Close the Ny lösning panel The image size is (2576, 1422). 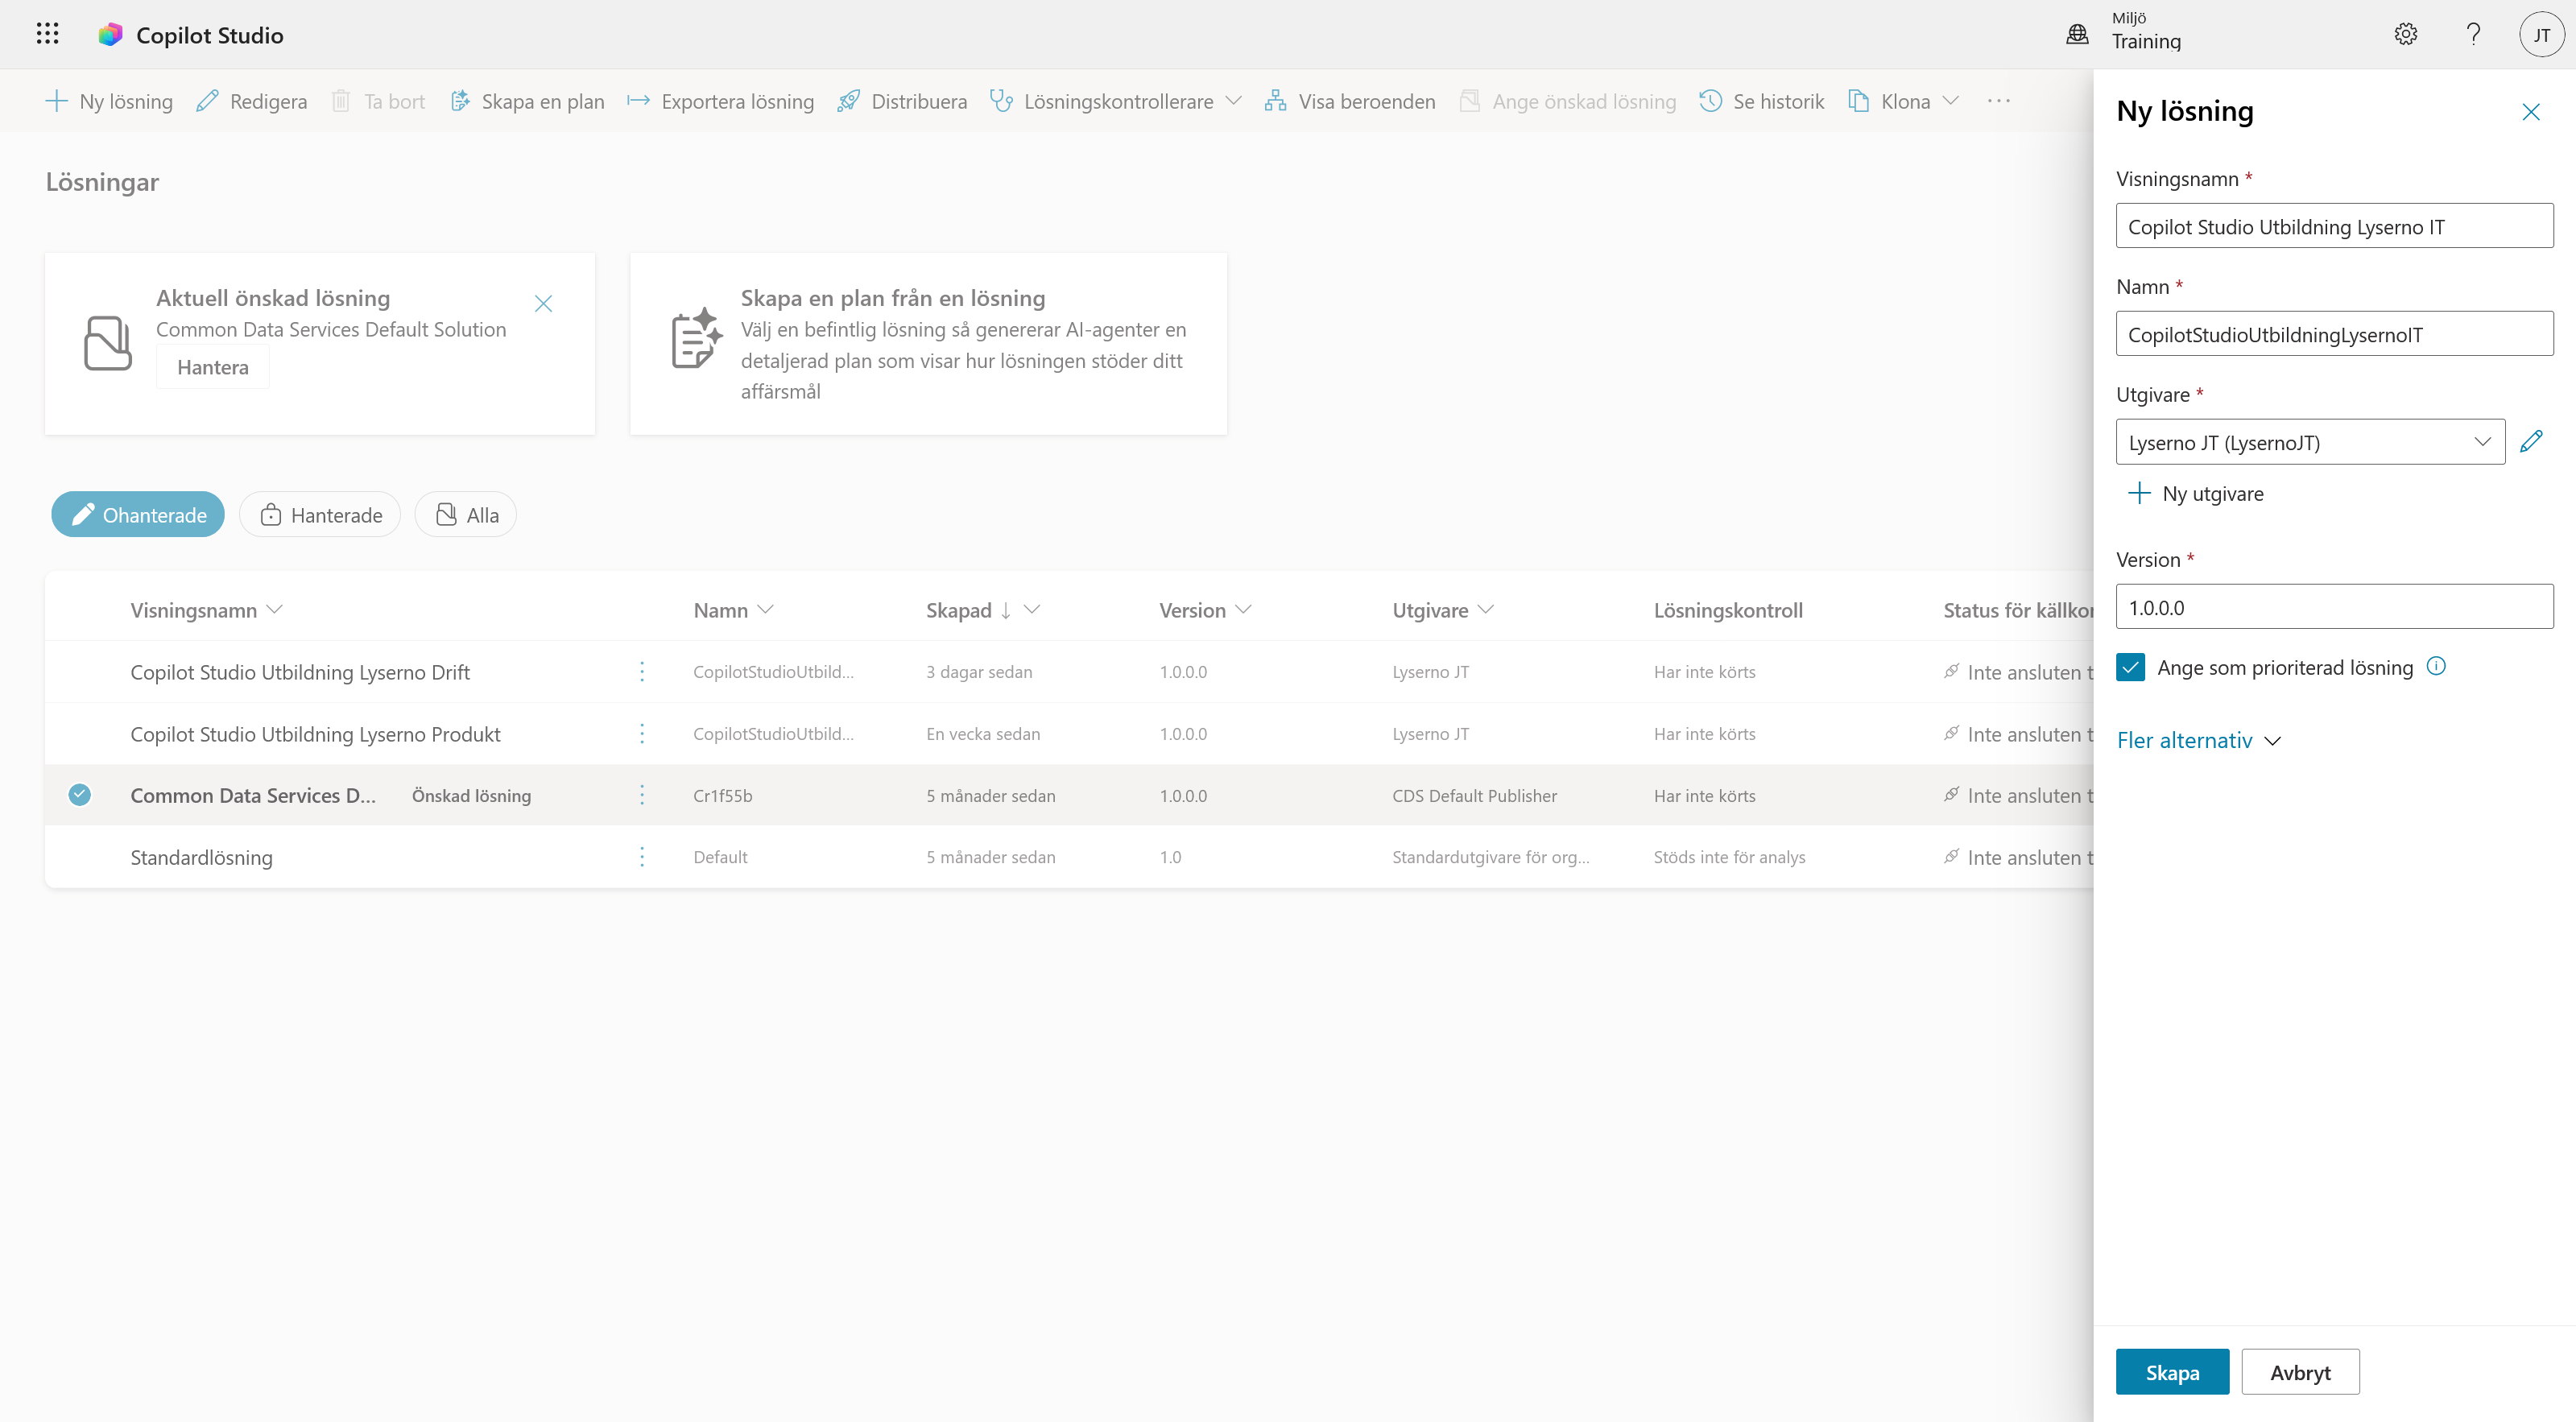click(x=2531, y=111)
